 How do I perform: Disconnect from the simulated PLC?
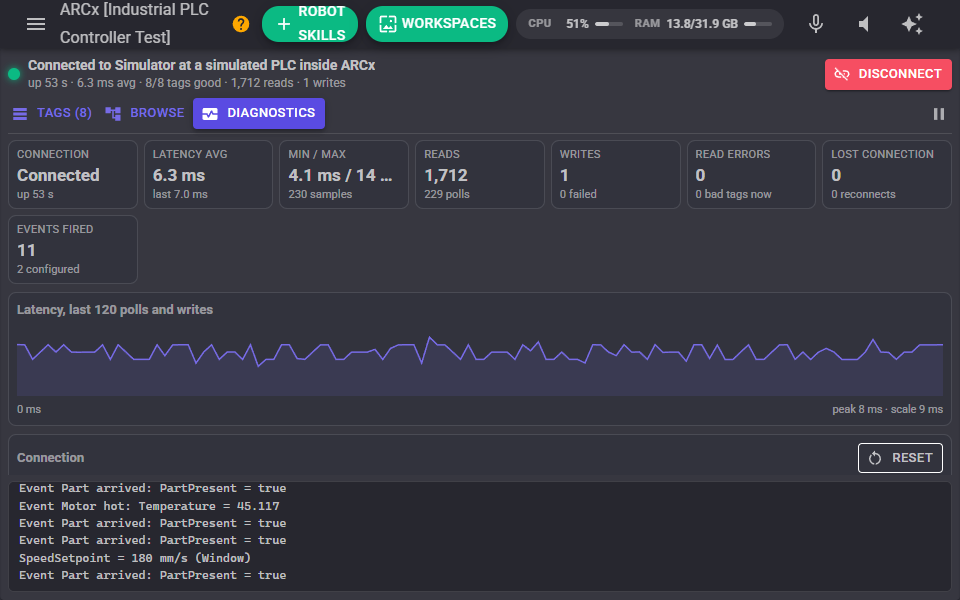[888, 74]
